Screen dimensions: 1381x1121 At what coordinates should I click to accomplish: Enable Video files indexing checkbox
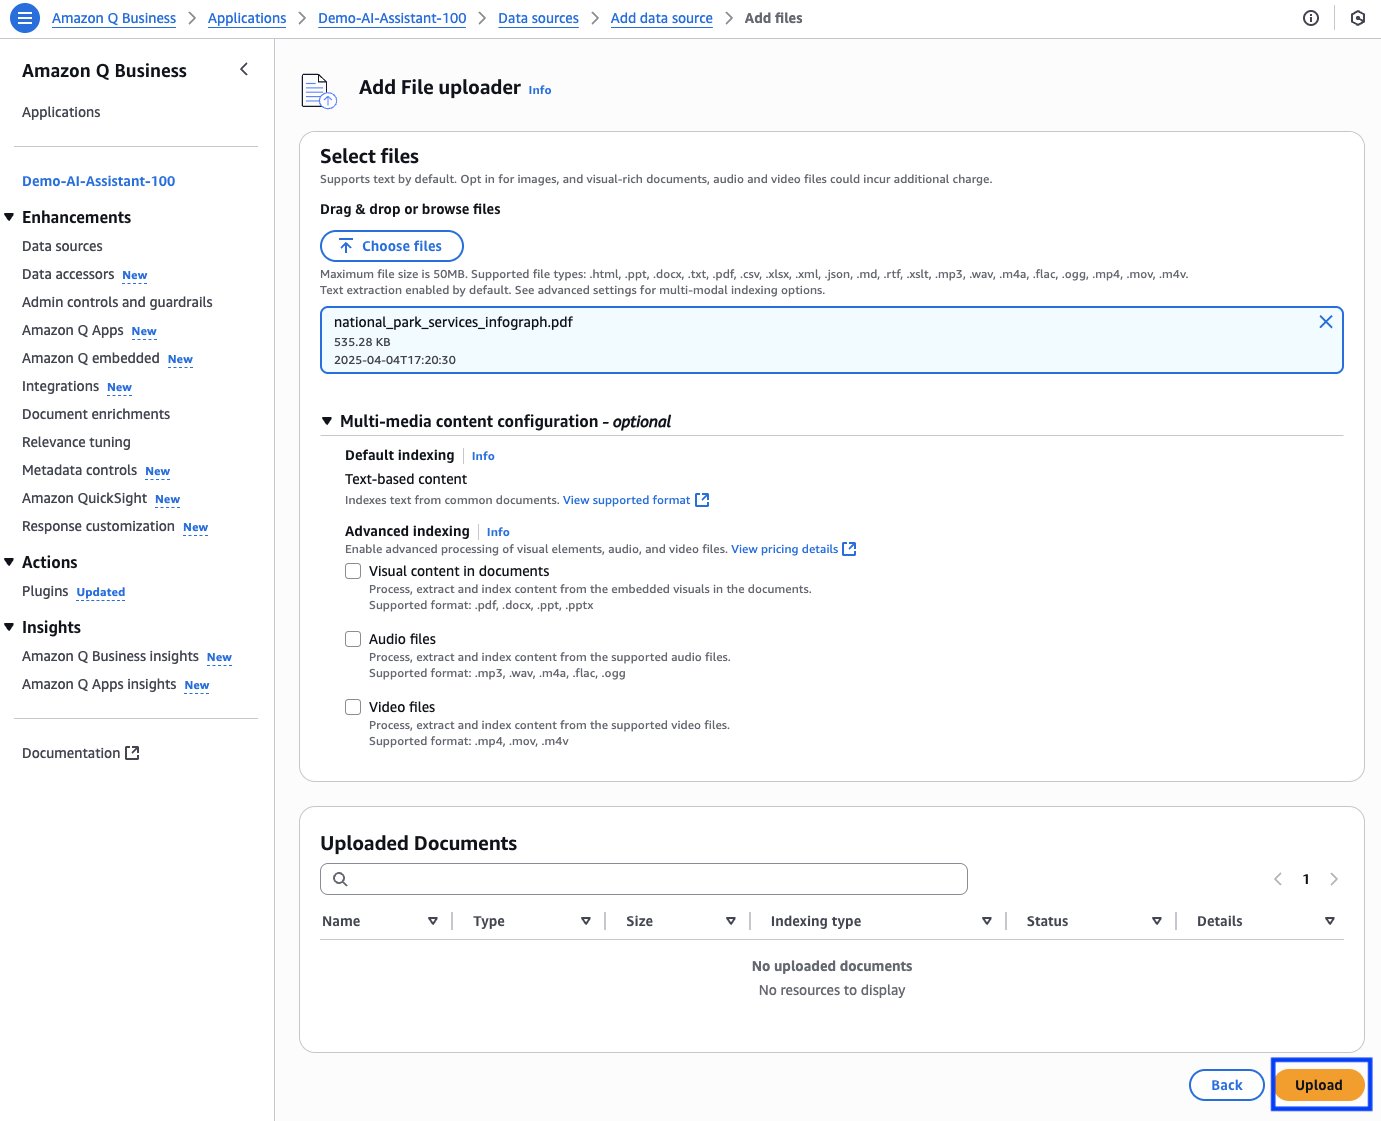point(353,707)
